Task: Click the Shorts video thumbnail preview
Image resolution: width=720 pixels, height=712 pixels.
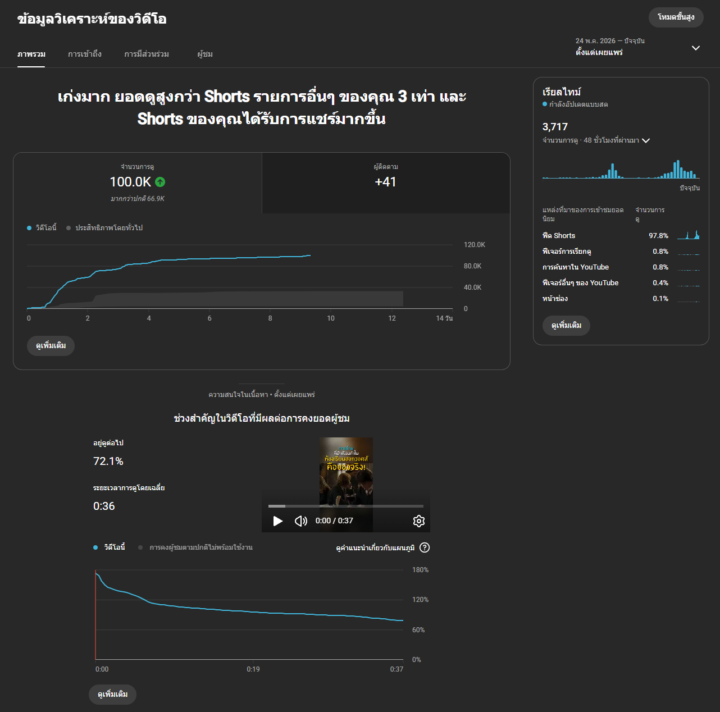Action: tap(346, 471)
